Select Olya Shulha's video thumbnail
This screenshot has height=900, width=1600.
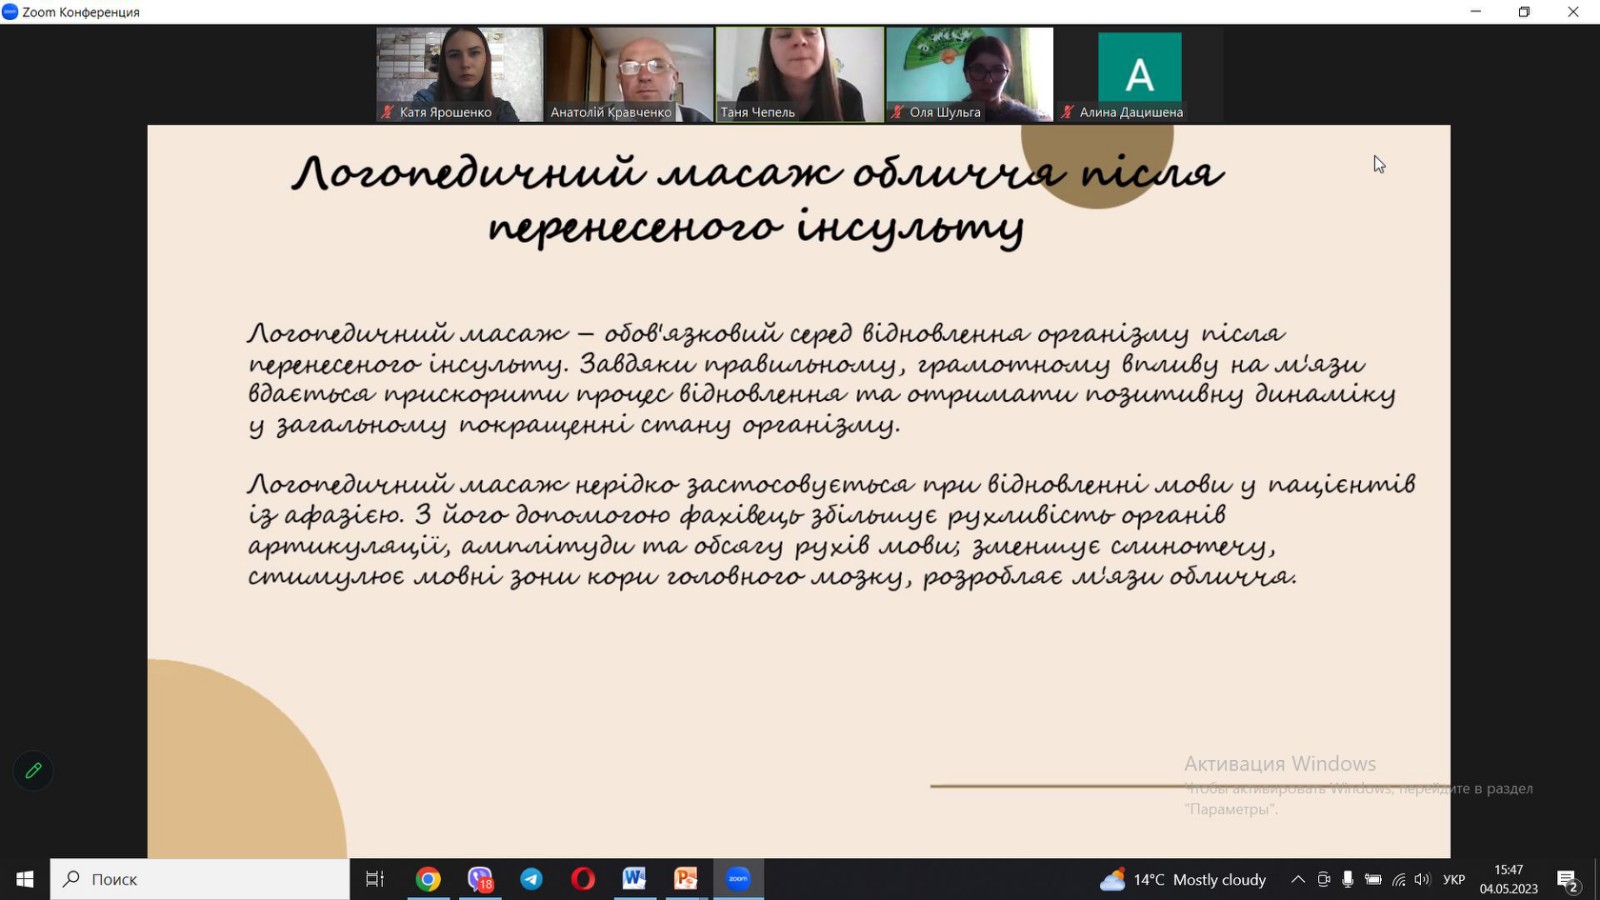969,75
